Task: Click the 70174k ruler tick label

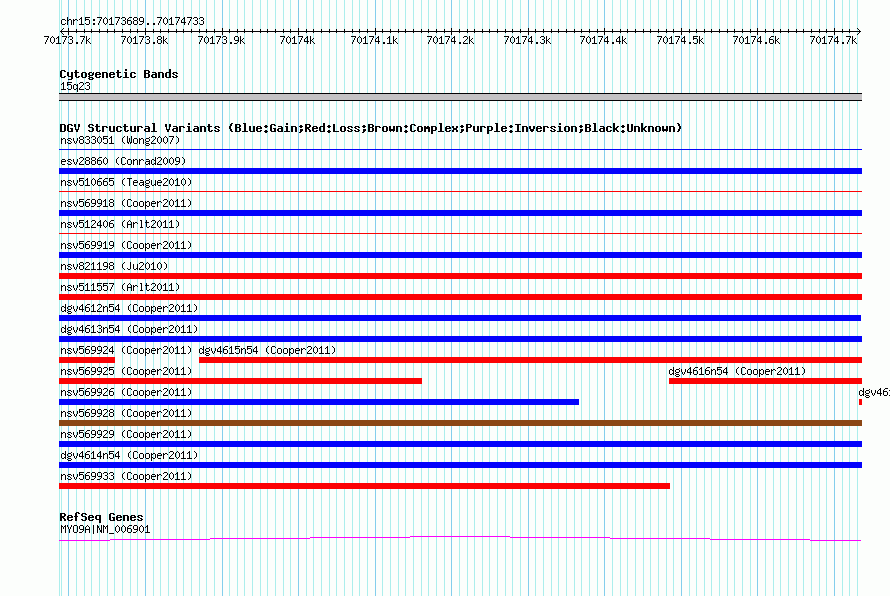Action: (297, 40)
